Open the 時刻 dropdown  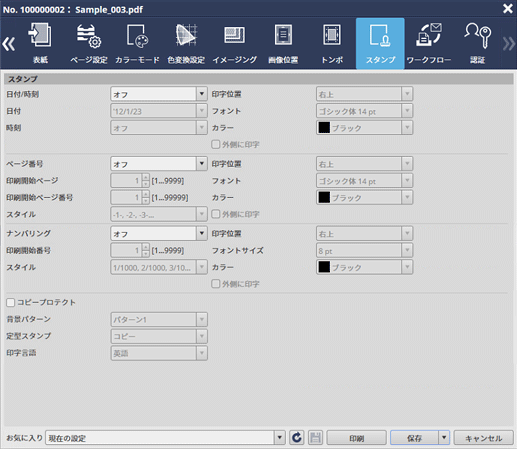click(x=159, y=128)
